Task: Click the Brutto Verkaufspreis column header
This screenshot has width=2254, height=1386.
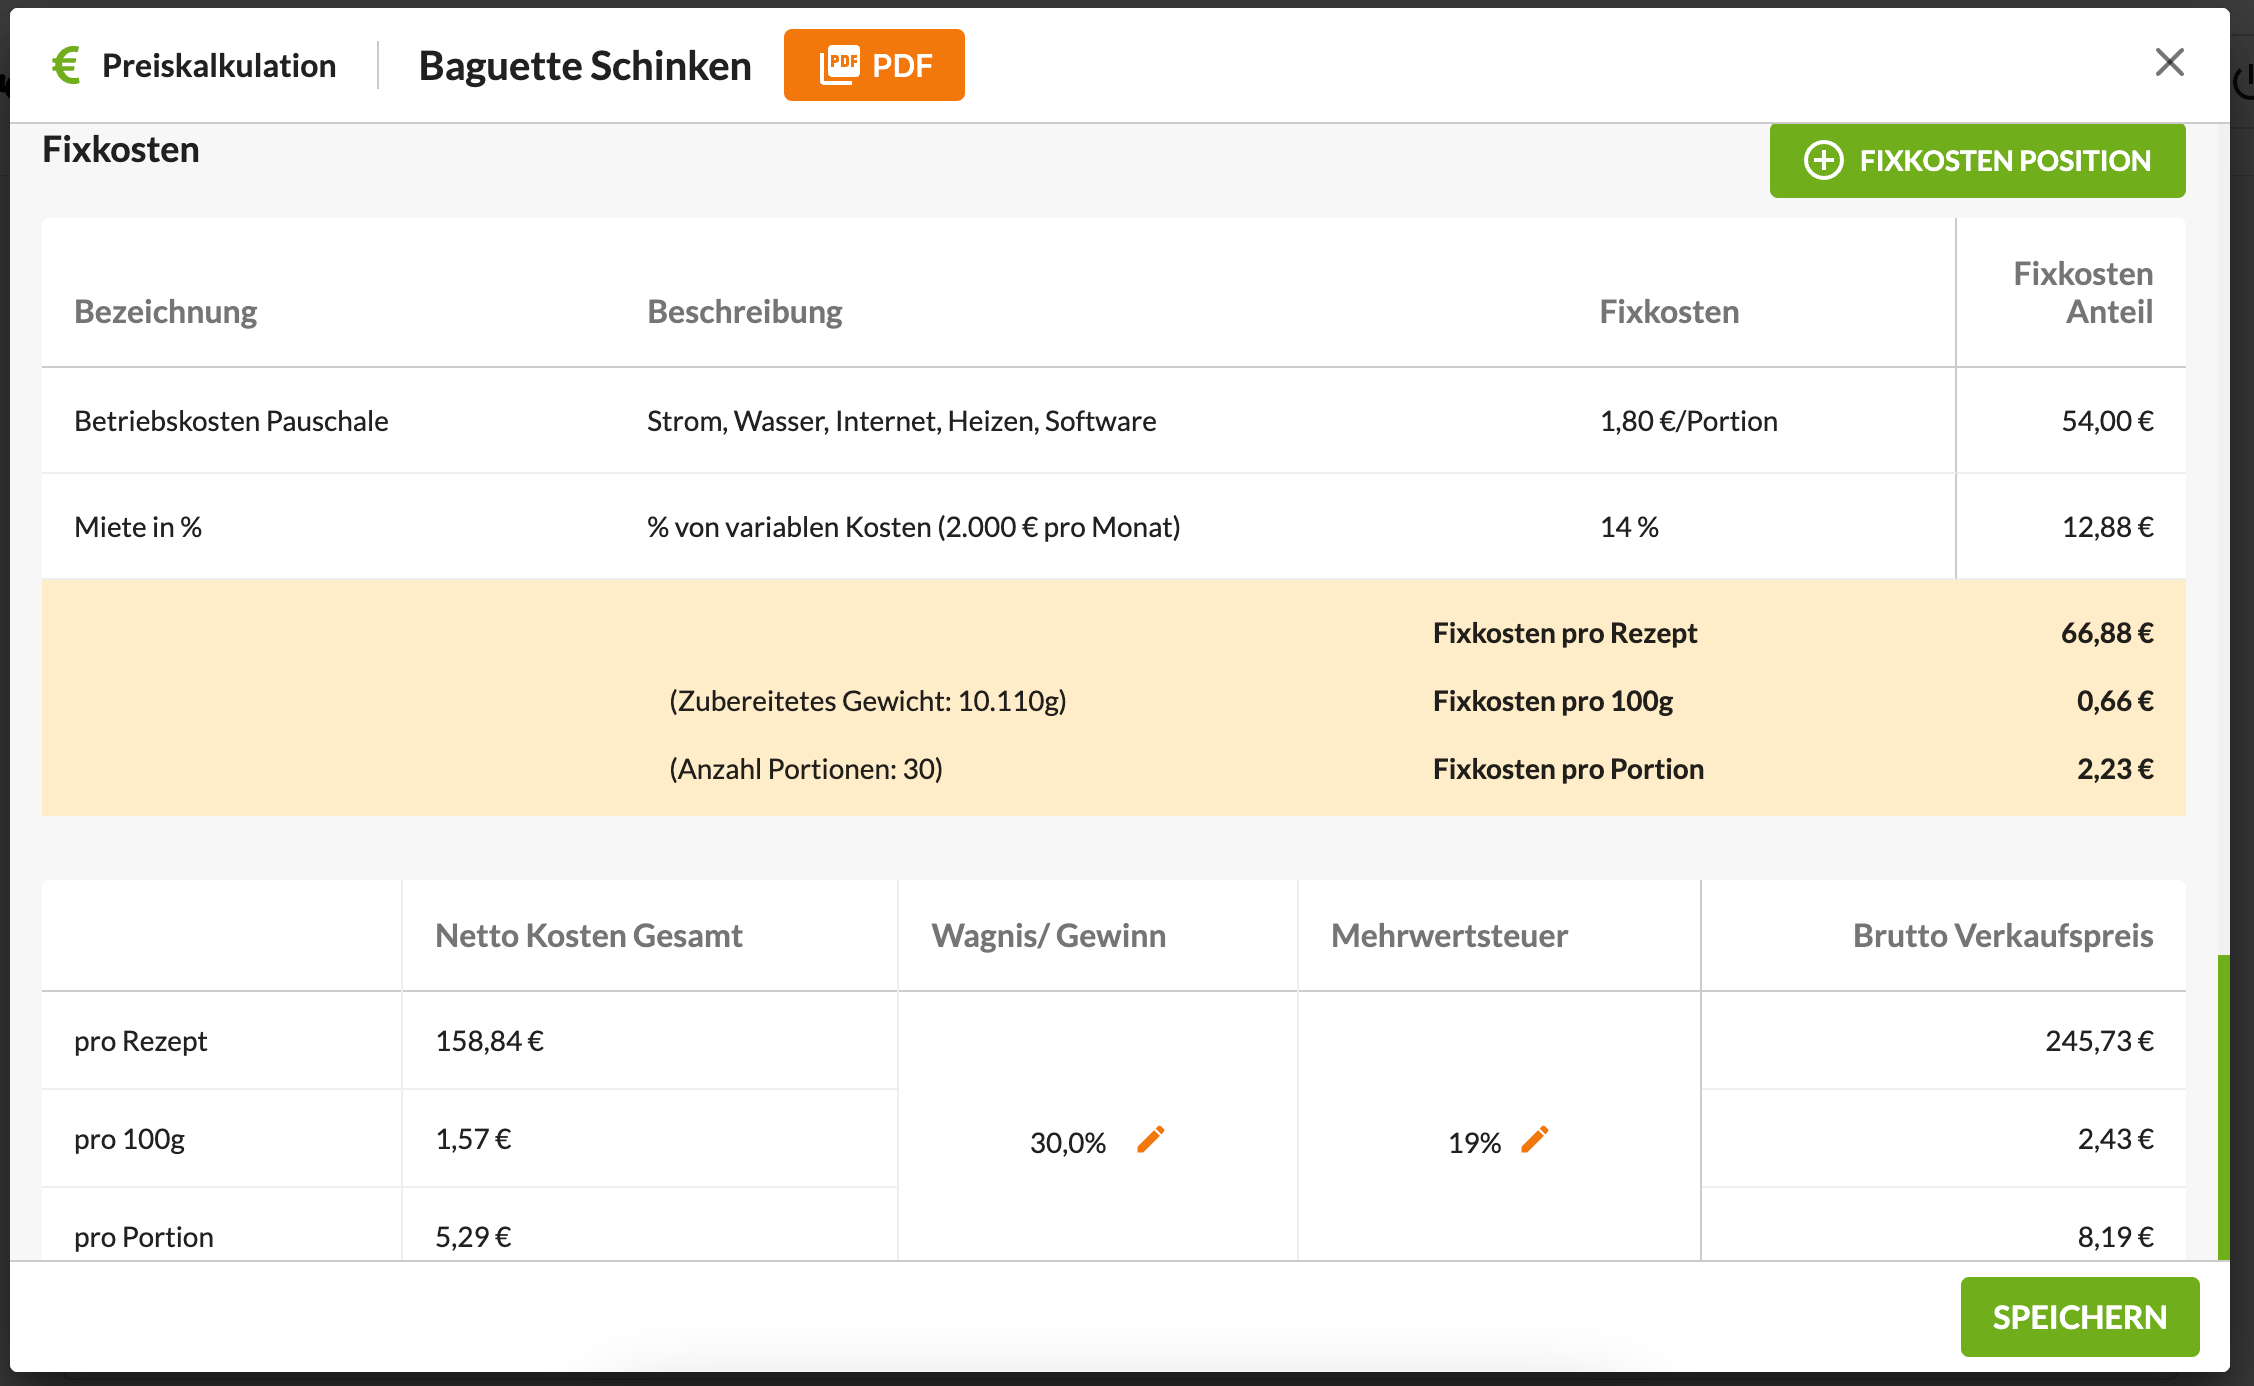Action: pyautogui.click(x=2002, y=935)
